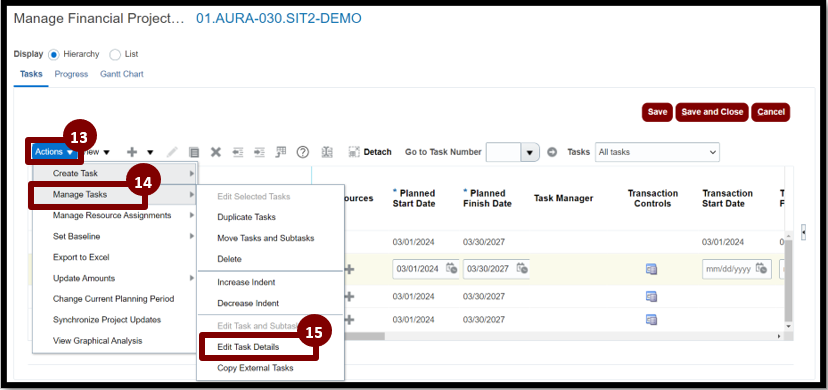Click the freeze columns icon before Detach
828x390 pixels.
[327, 152]
